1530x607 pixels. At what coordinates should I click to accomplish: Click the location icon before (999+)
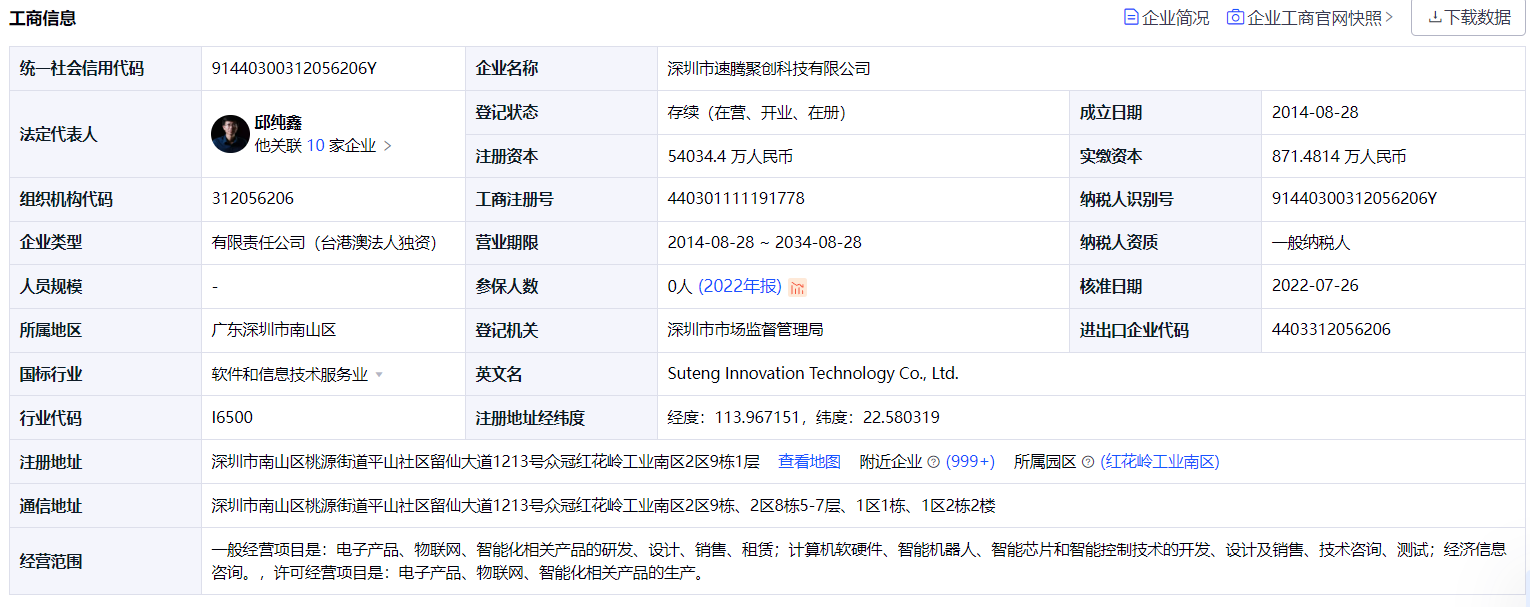tap(935, 461)
